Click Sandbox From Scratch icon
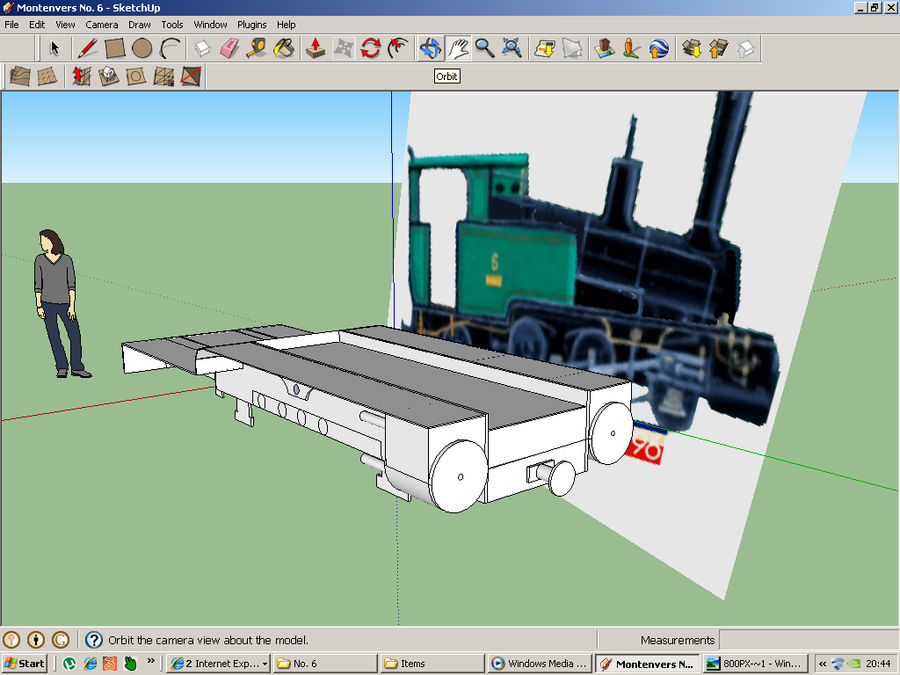 click(47, 76)
